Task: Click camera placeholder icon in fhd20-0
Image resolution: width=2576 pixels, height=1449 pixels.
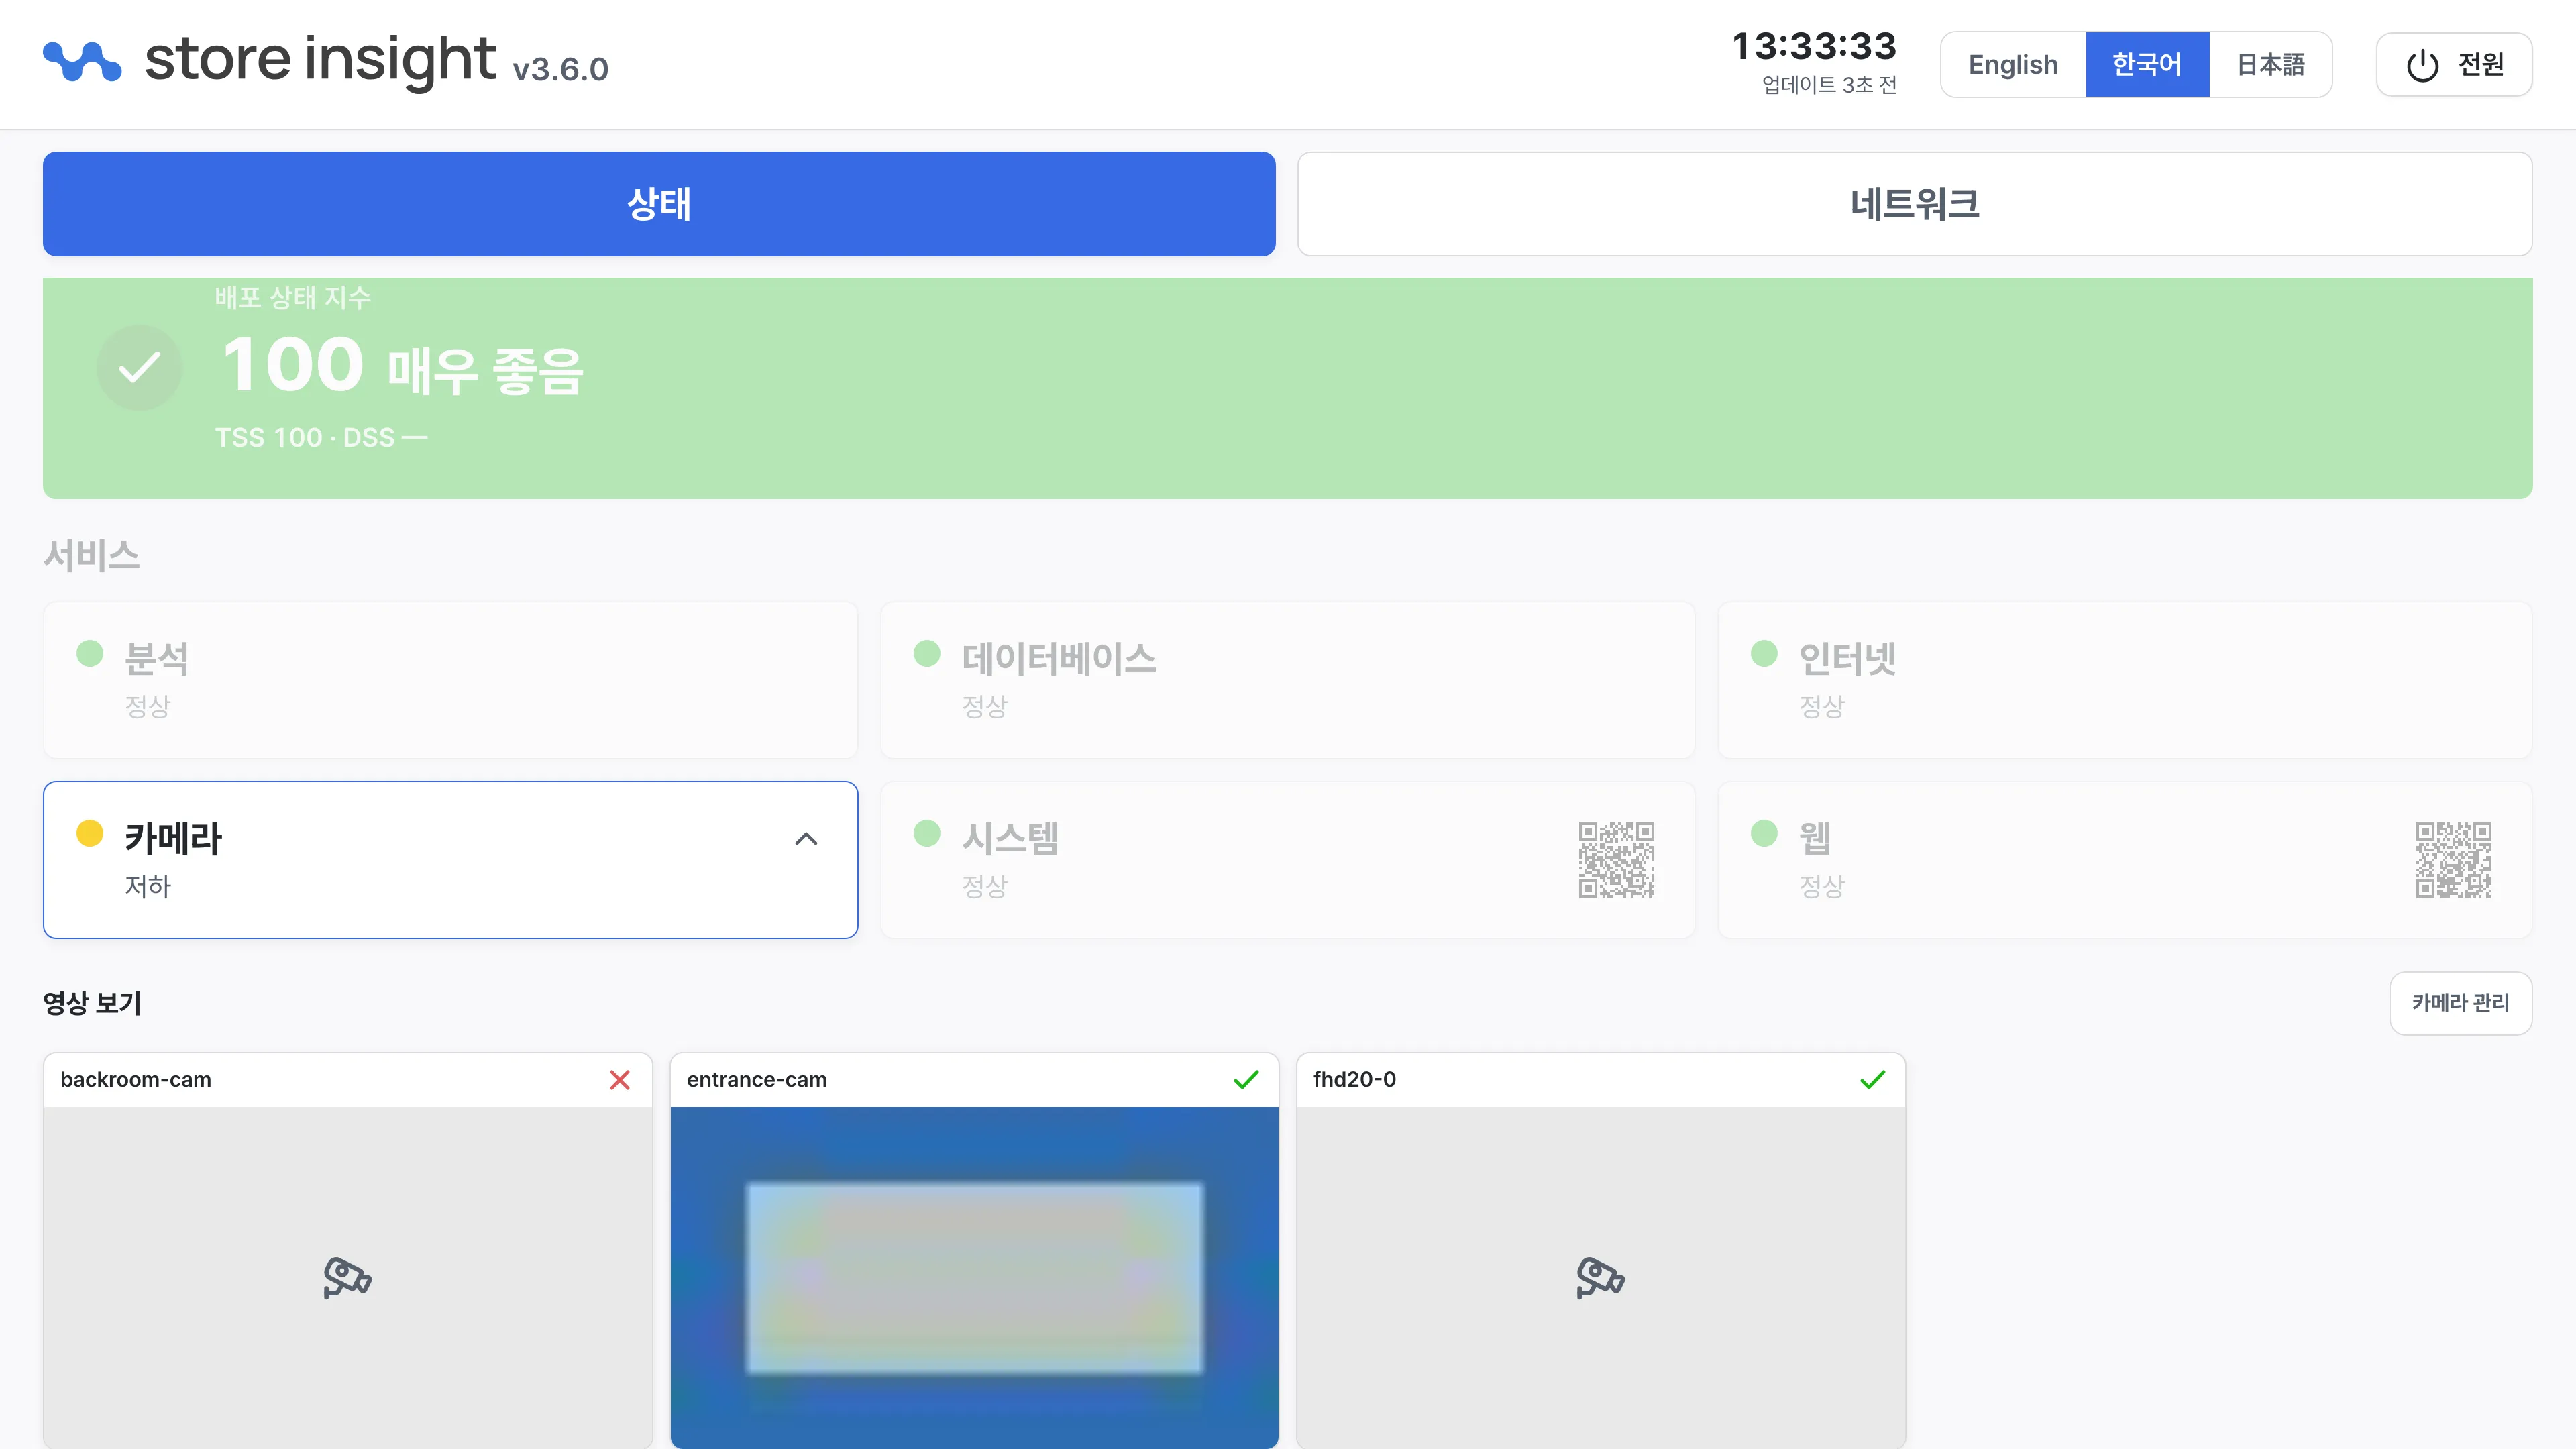Action: coord(1600,1277)
